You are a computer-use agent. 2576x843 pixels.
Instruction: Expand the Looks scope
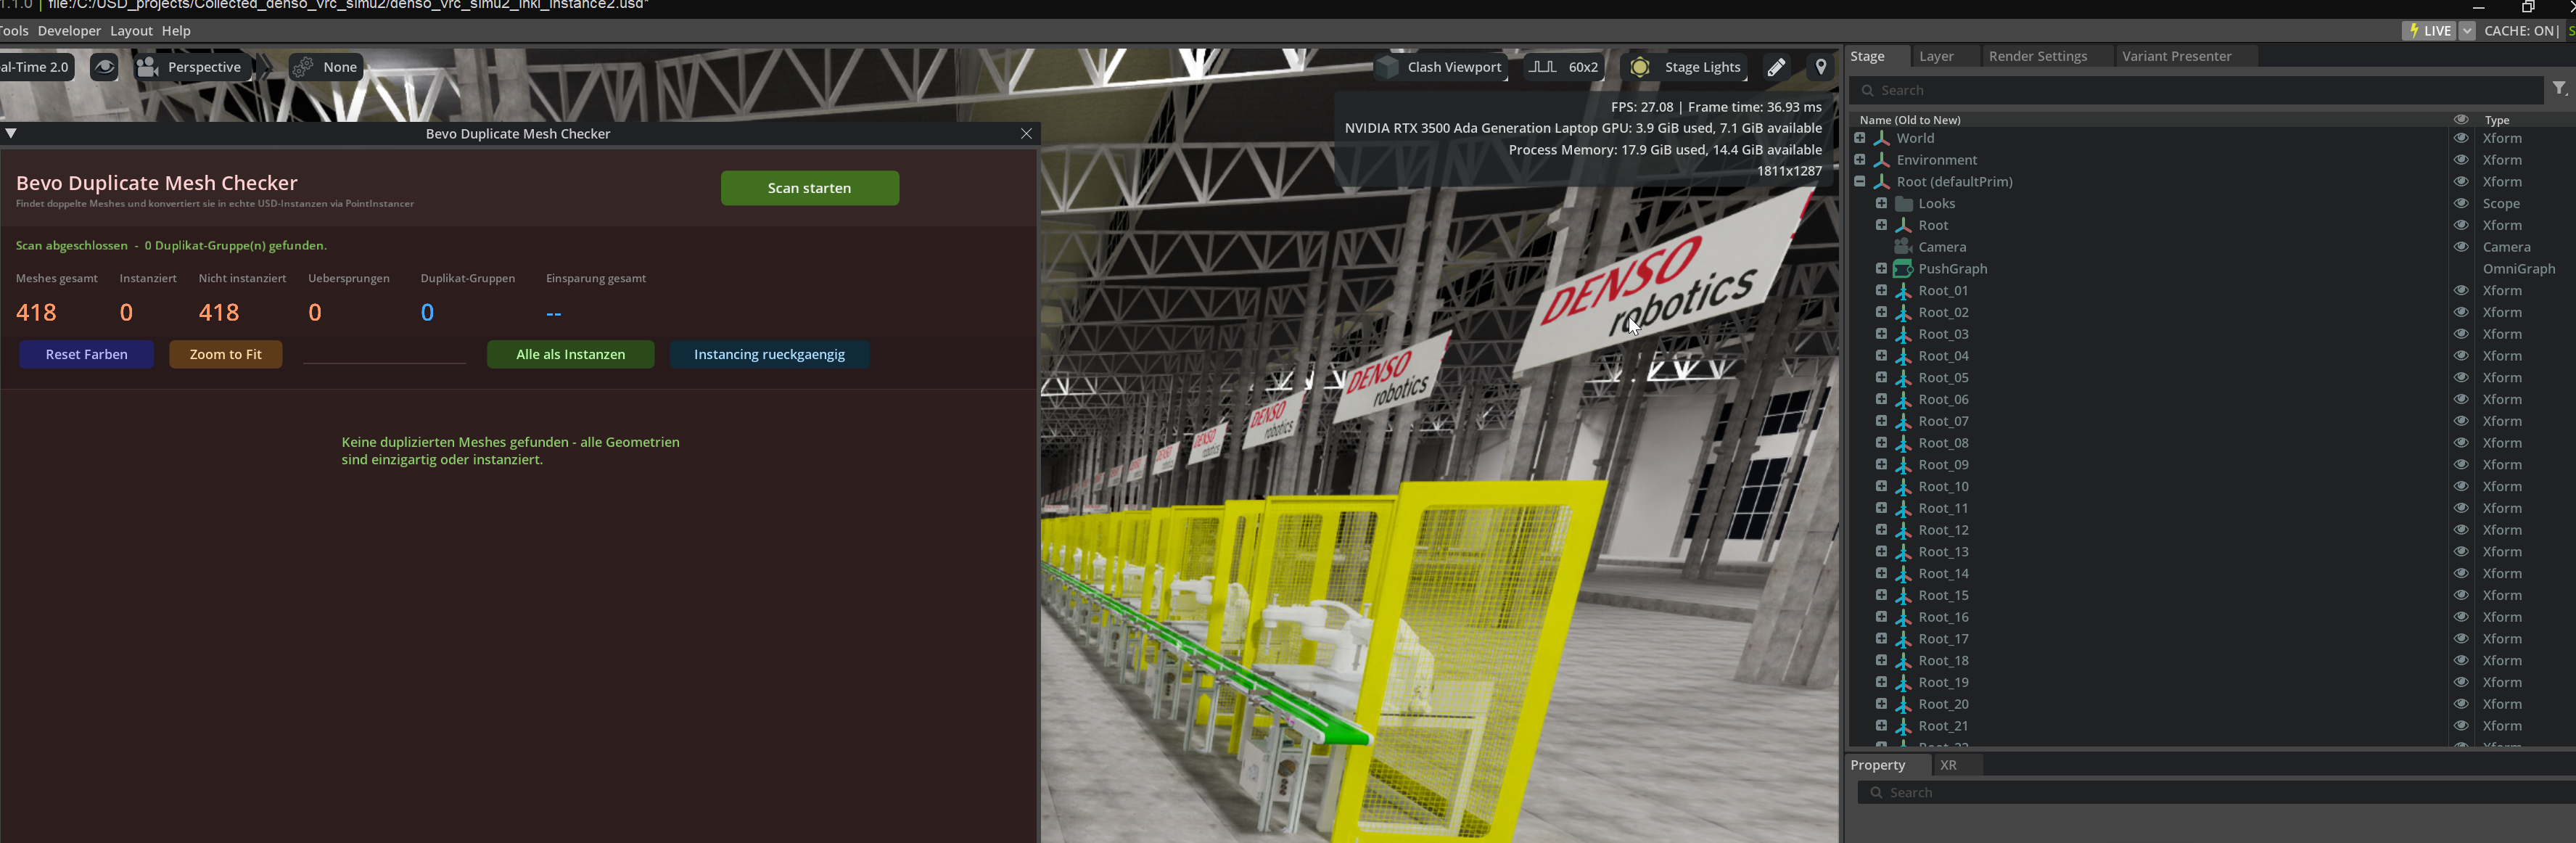click(1881, 203)
